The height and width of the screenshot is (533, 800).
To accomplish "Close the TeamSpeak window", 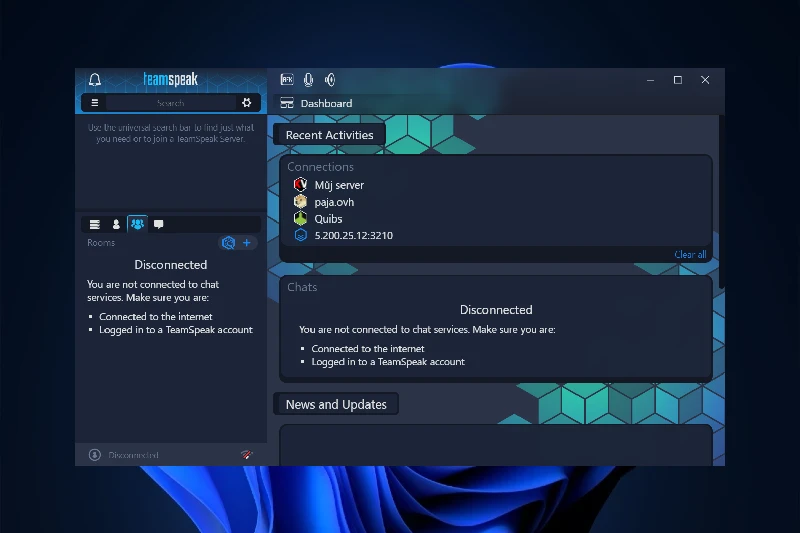I will pos(705,80).
